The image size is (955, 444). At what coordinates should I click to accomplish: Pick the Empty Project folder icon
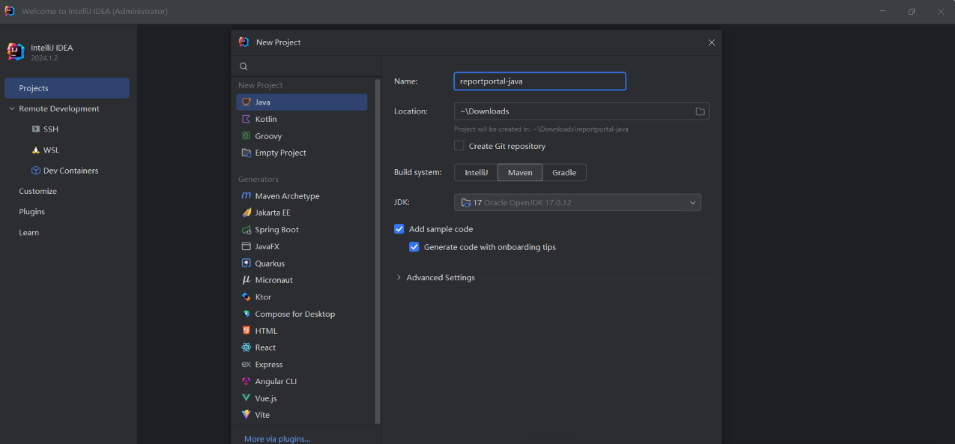[x=246, y=153]
